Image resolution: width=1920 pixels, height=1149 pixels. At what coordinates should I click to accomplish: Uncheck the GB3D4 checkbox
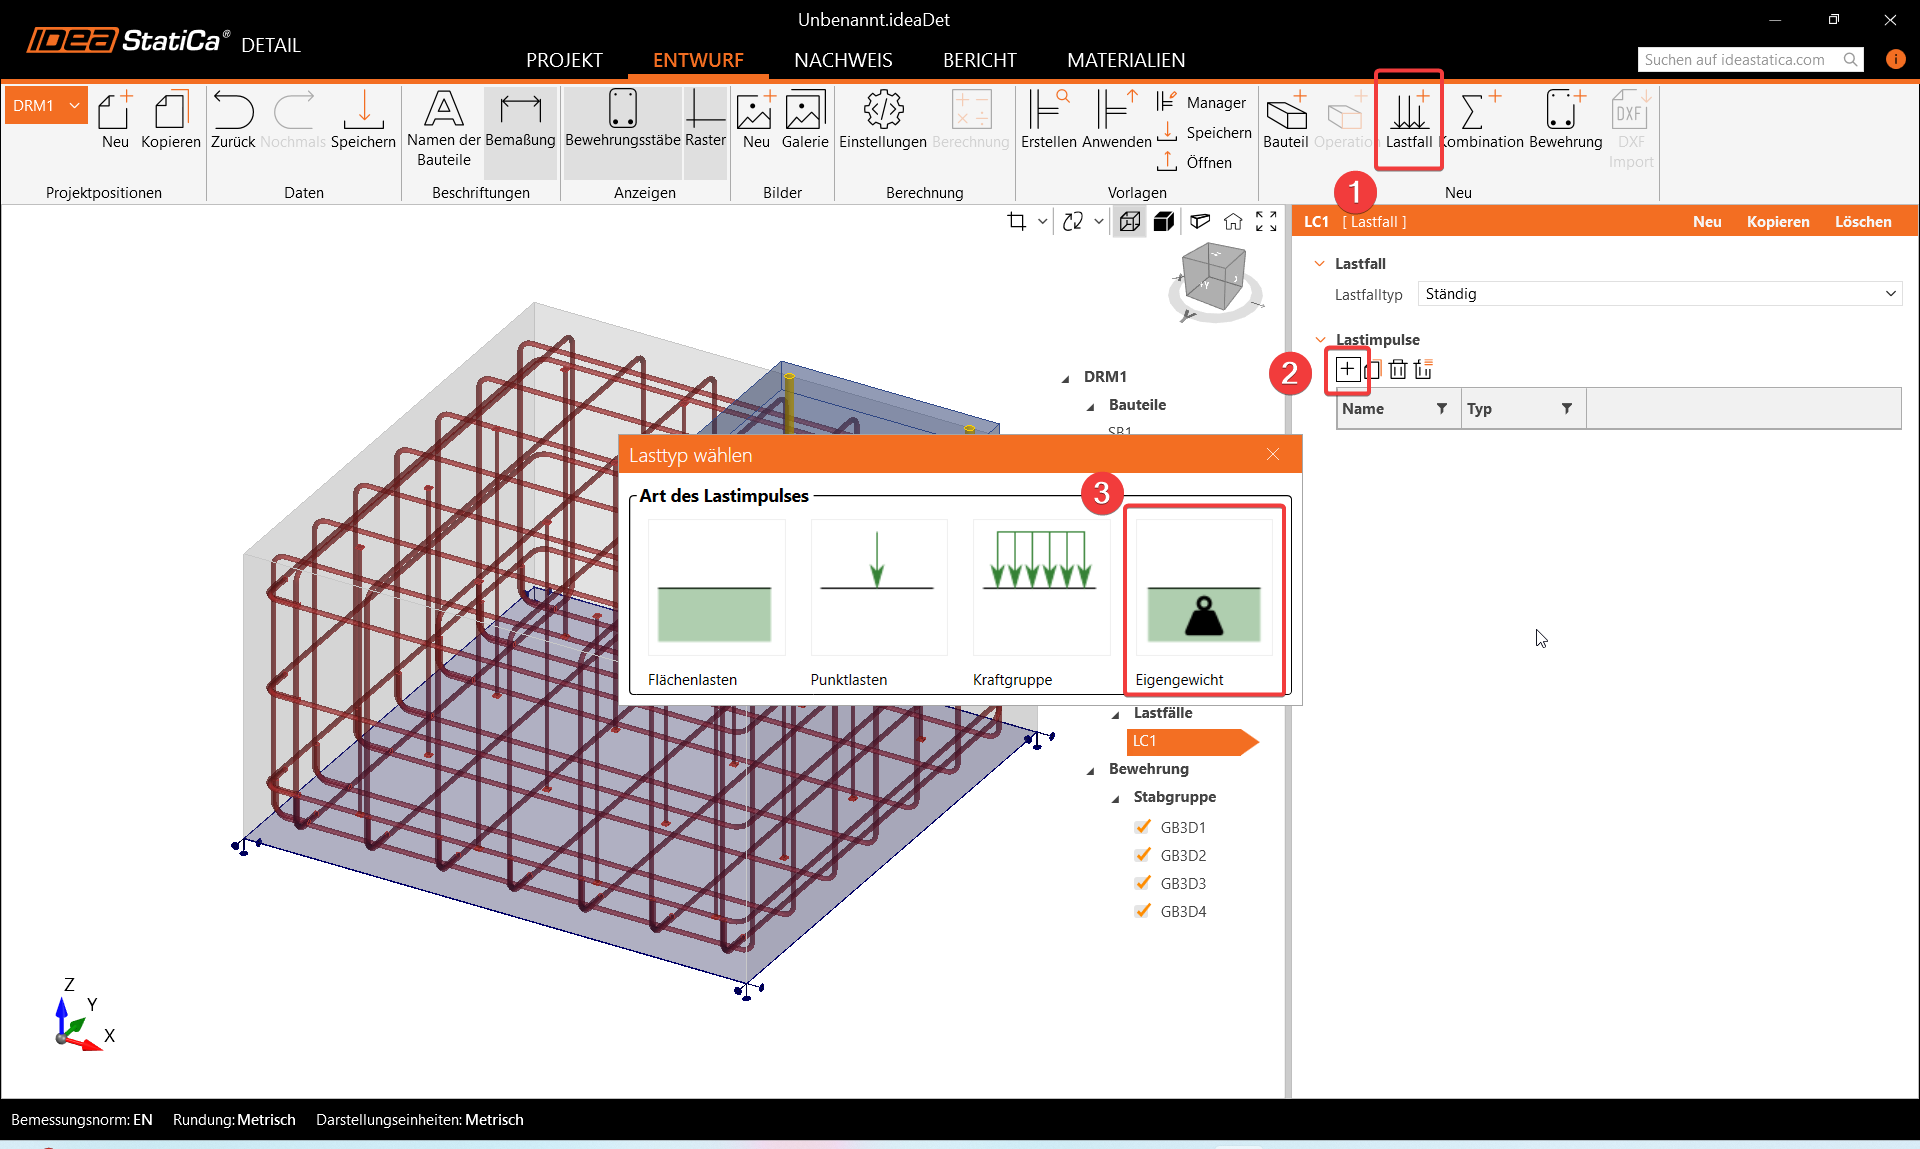(1143, 911)
